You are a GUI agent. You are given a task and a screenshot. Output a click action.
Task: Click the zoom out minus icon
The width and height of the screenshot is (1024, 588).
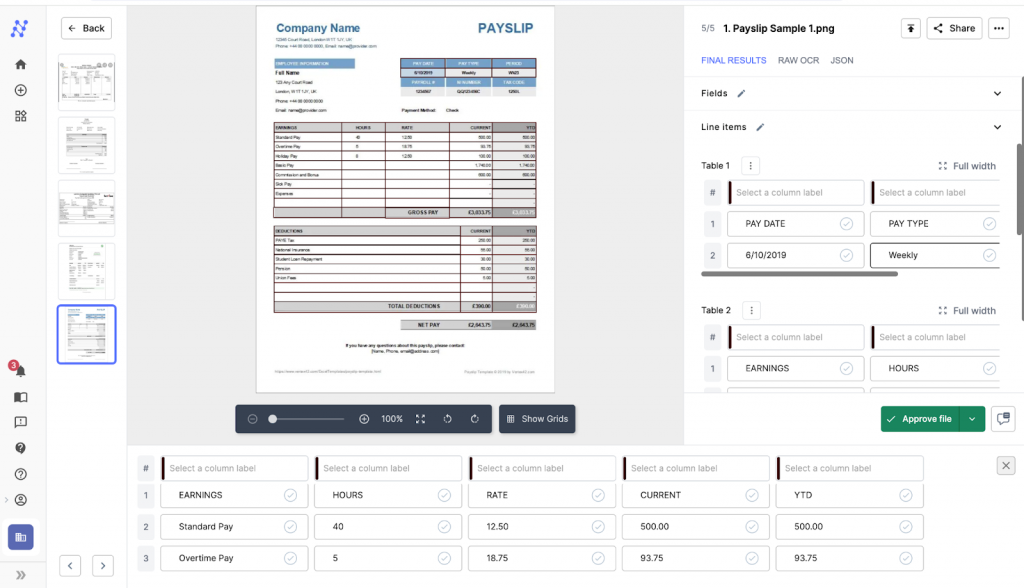click(253, 419)
